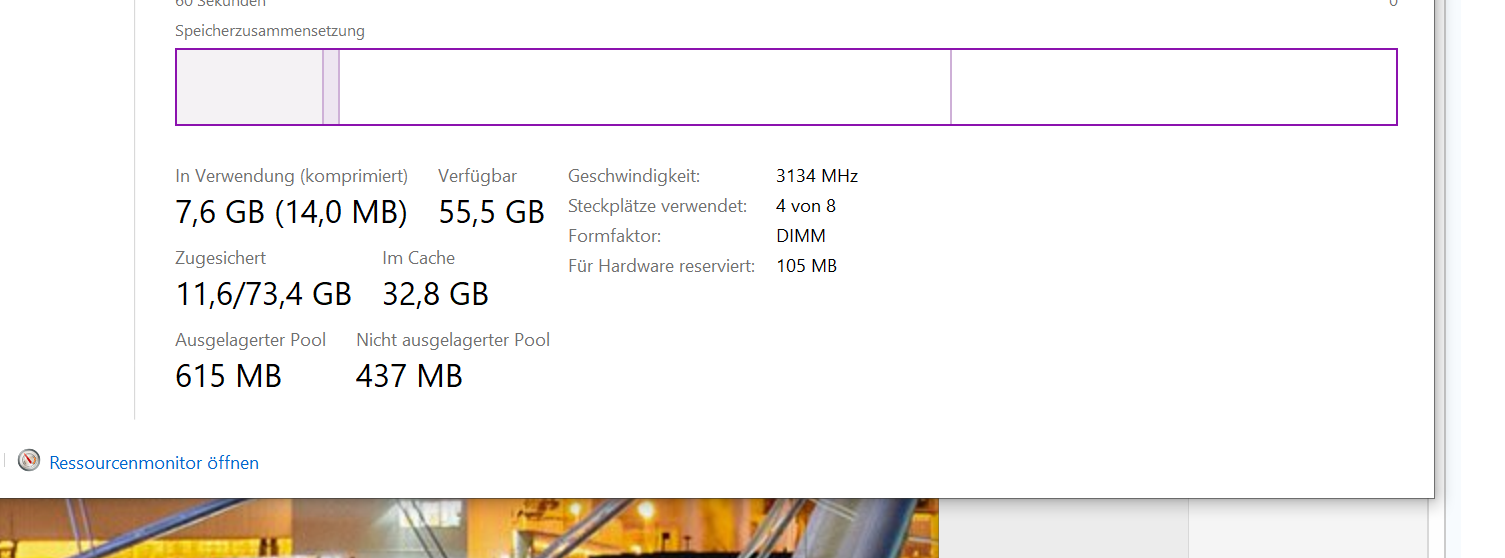The height and width of the screenshot is (558, 1505).
Task: Click the narrow modified memory segment
Action: 331,87
